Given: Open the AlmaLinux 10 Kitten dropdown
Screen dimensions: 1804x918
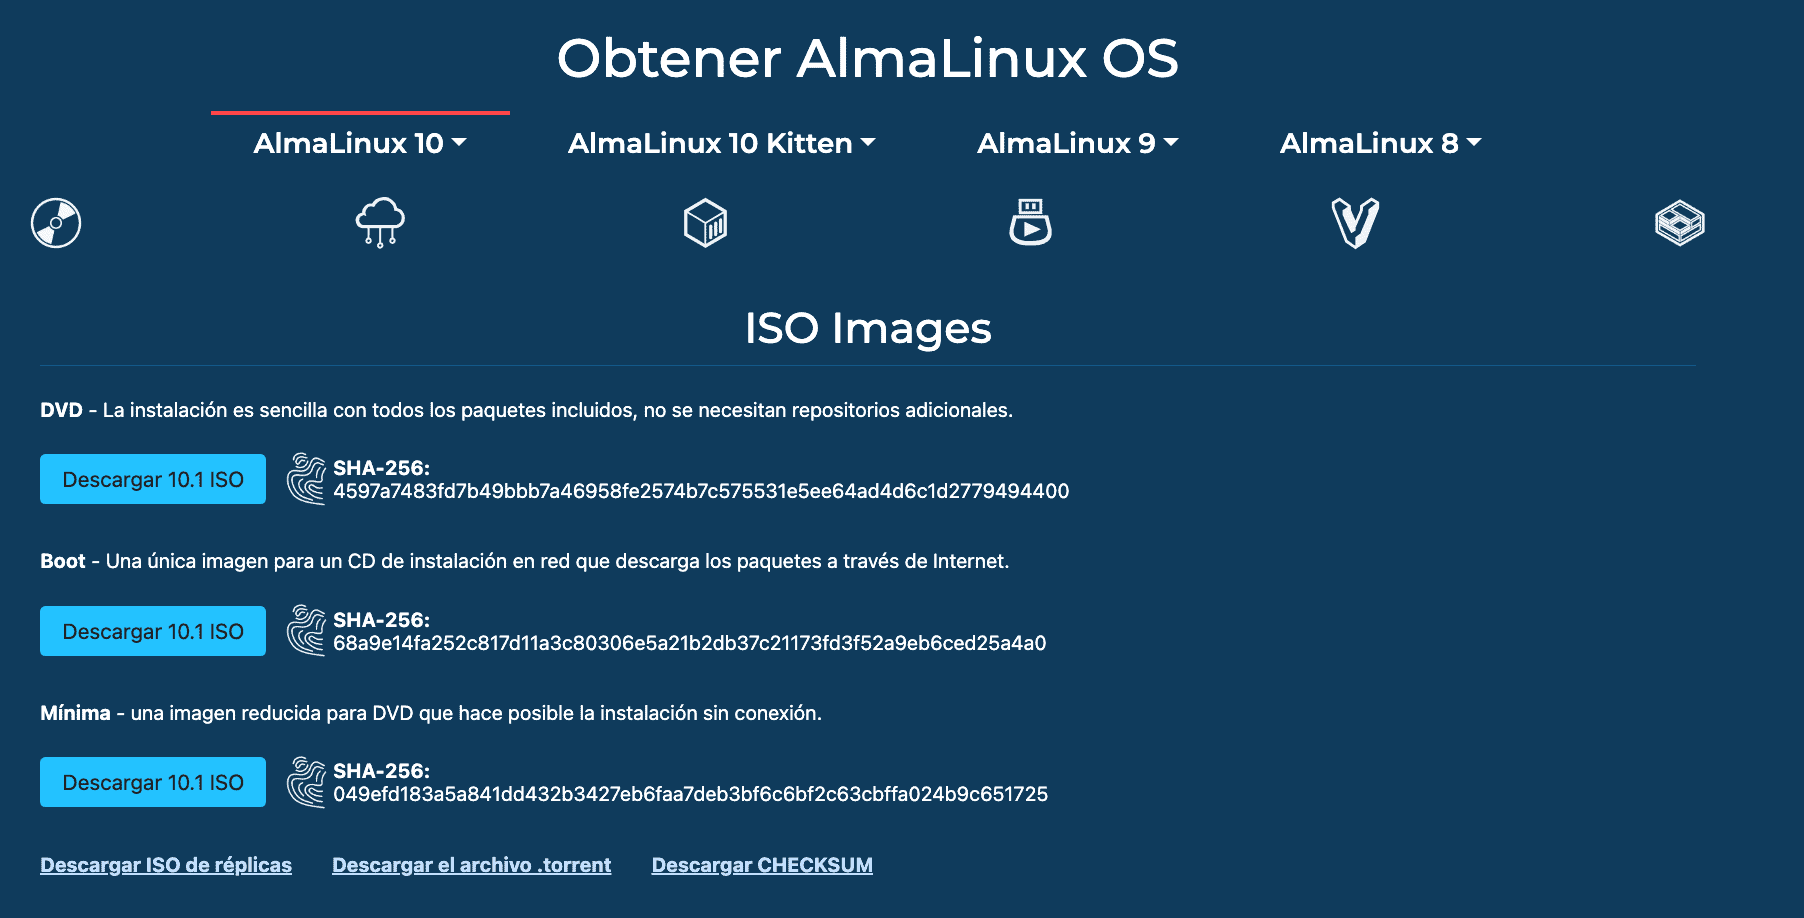Looking at the screenshot, I should pyautogui.click(x=721, y=143).
